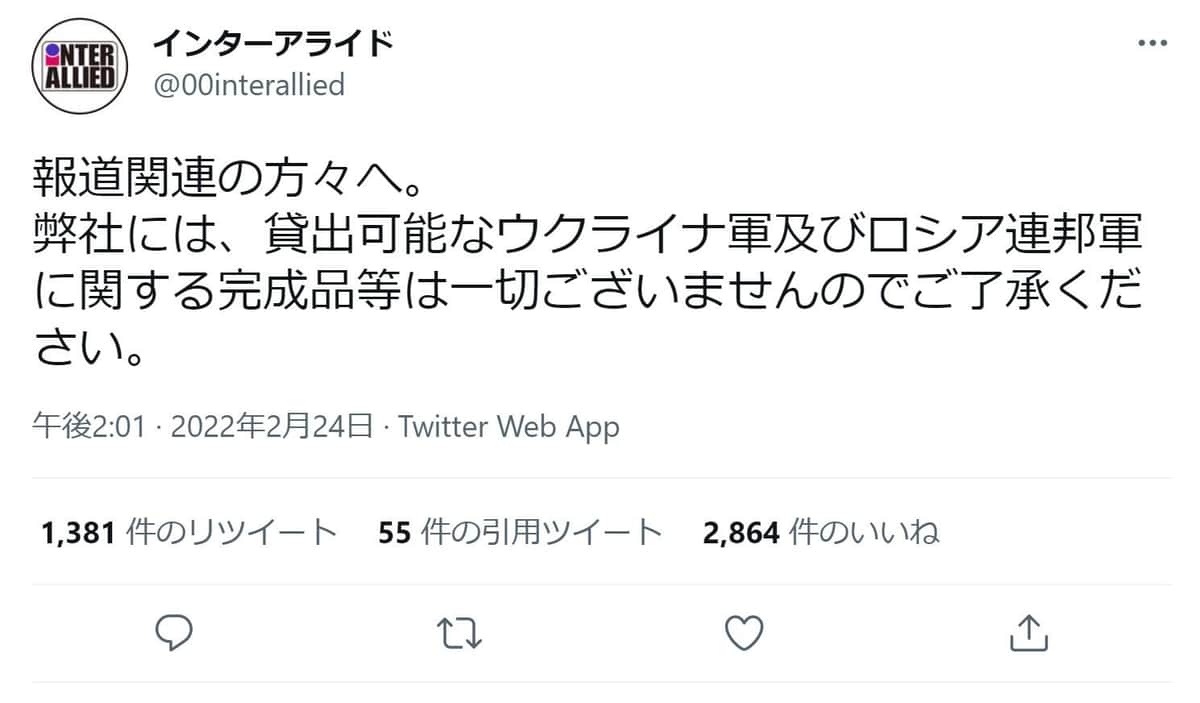The height and width of the screenshot is (703, 1200).
Task: Open the @00interallied handle link
Action: tap(248, 85)
